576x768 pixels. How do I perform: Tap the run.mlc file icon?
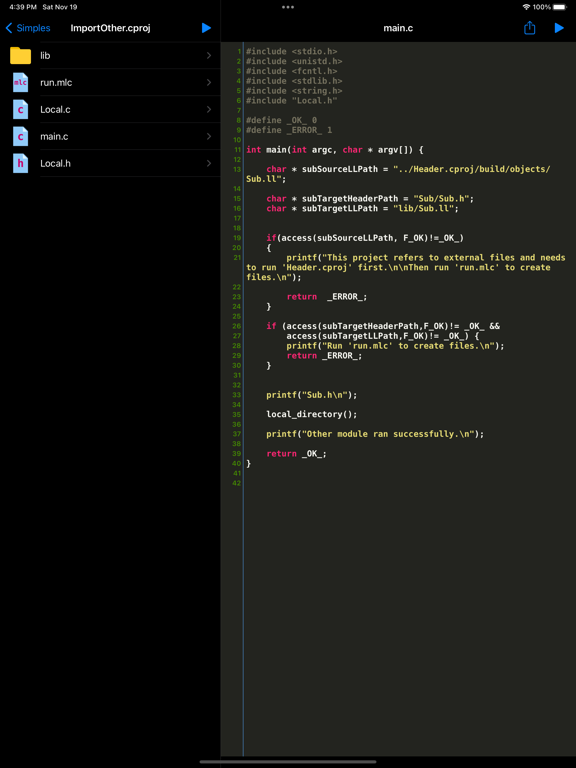[x=21, y=82]
